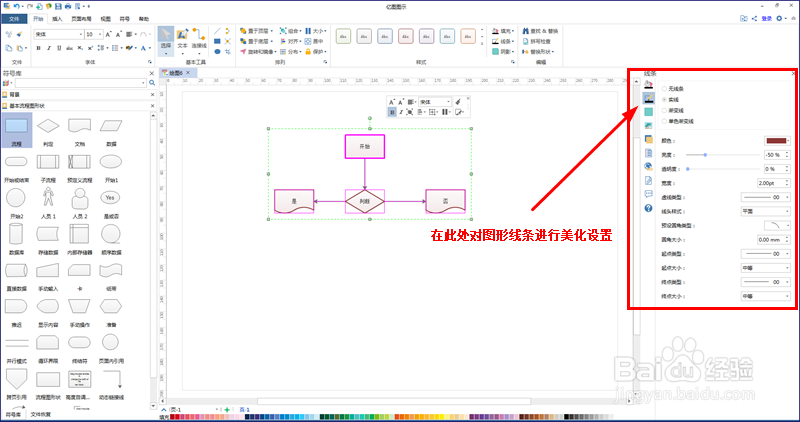
Task: Choose the 子流程 subprocess shape
Action: click(48, 166)
